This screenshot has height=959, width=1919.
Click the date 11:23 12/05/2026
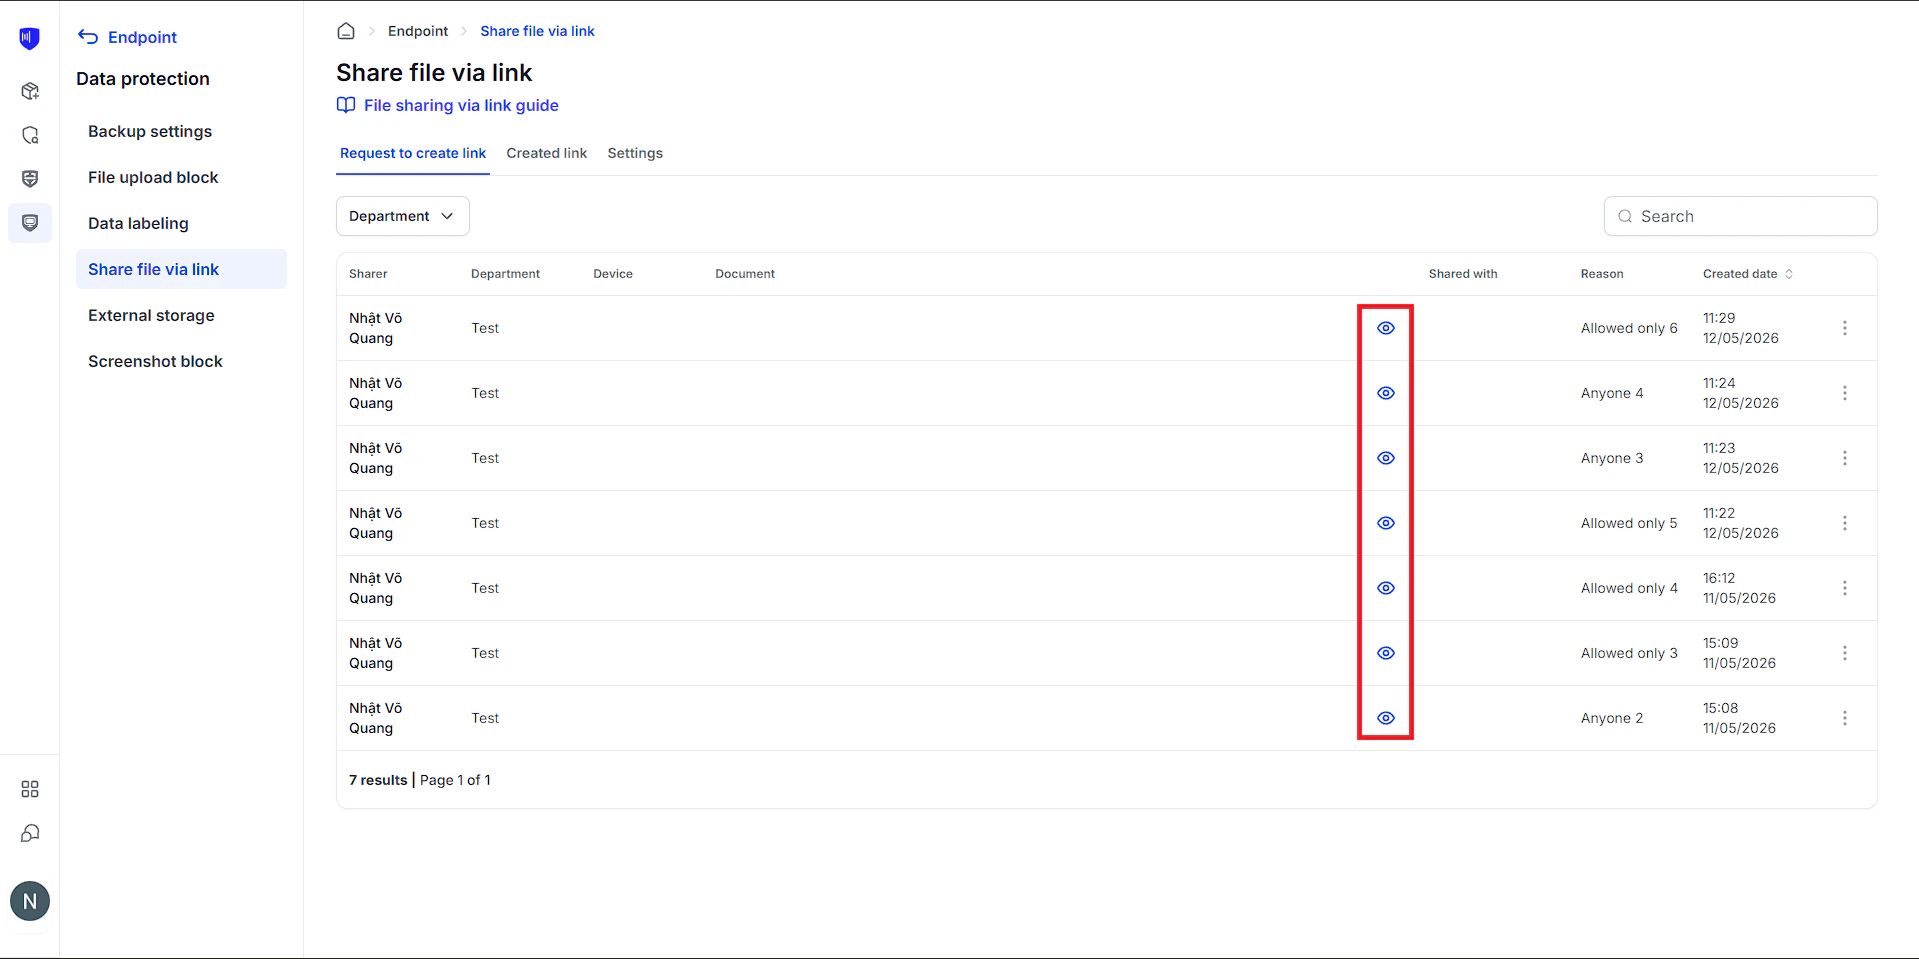(x=1741, y=458)
